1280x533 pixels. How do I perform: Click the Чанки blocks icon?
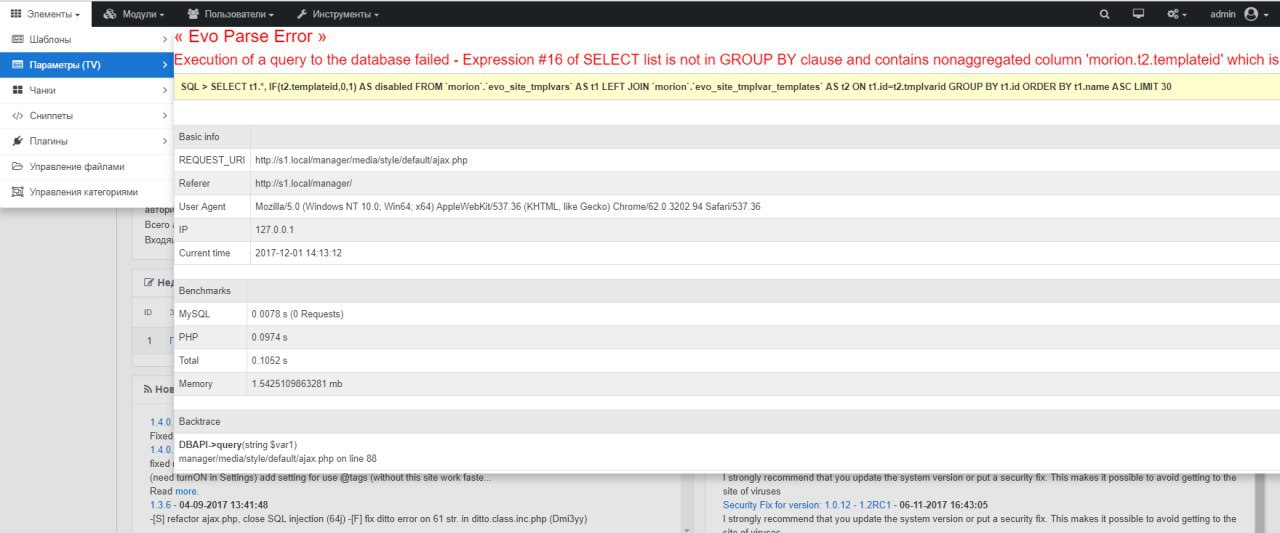tap(17, 90)
